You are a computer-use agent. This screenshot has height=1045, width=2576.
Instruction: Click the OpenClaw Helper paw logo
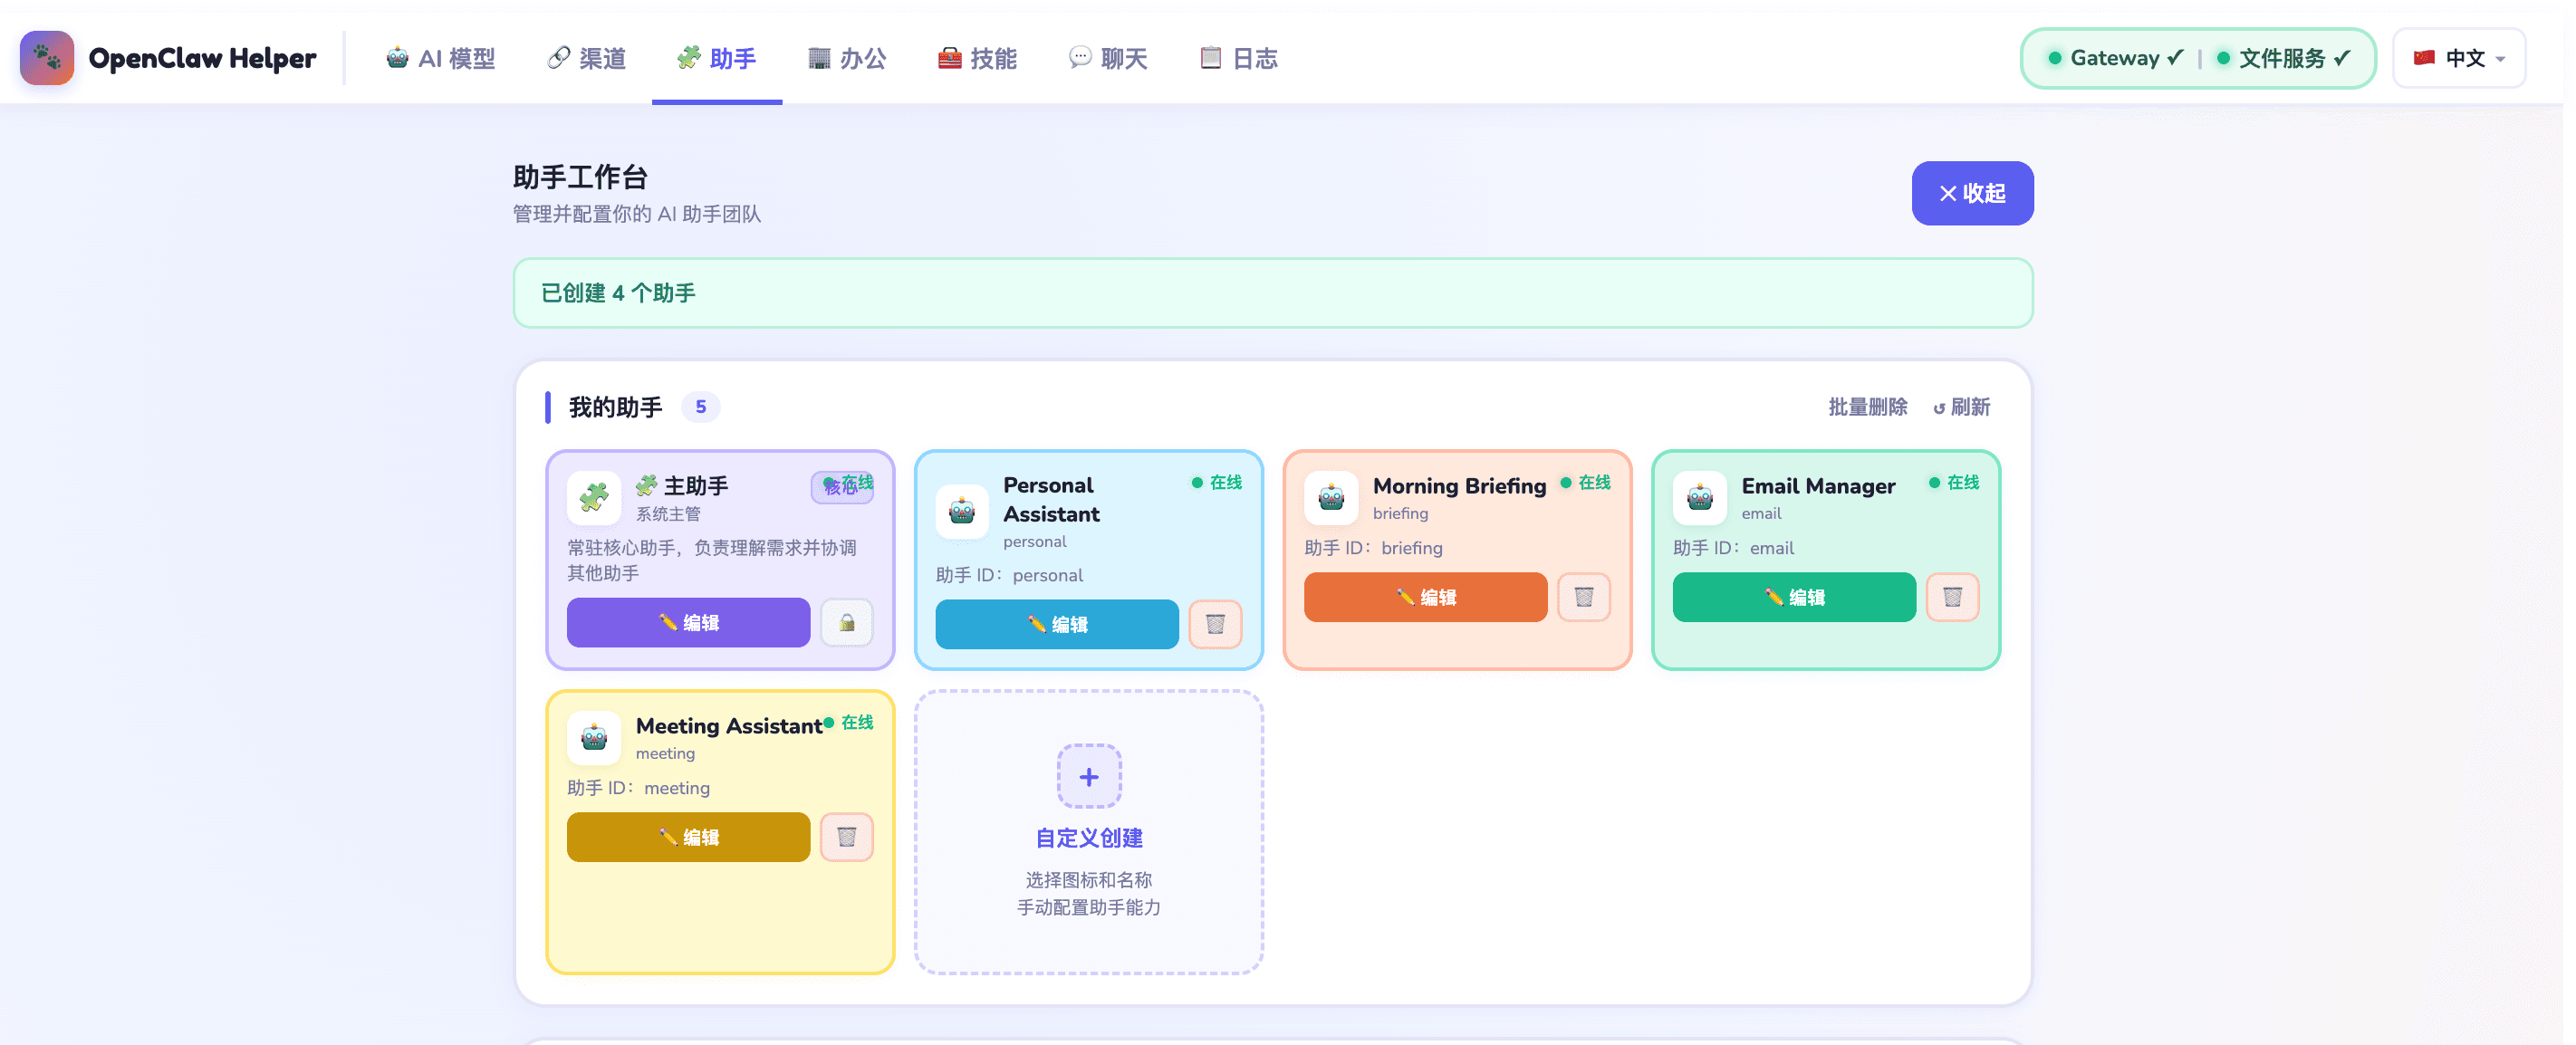(47, 58)
